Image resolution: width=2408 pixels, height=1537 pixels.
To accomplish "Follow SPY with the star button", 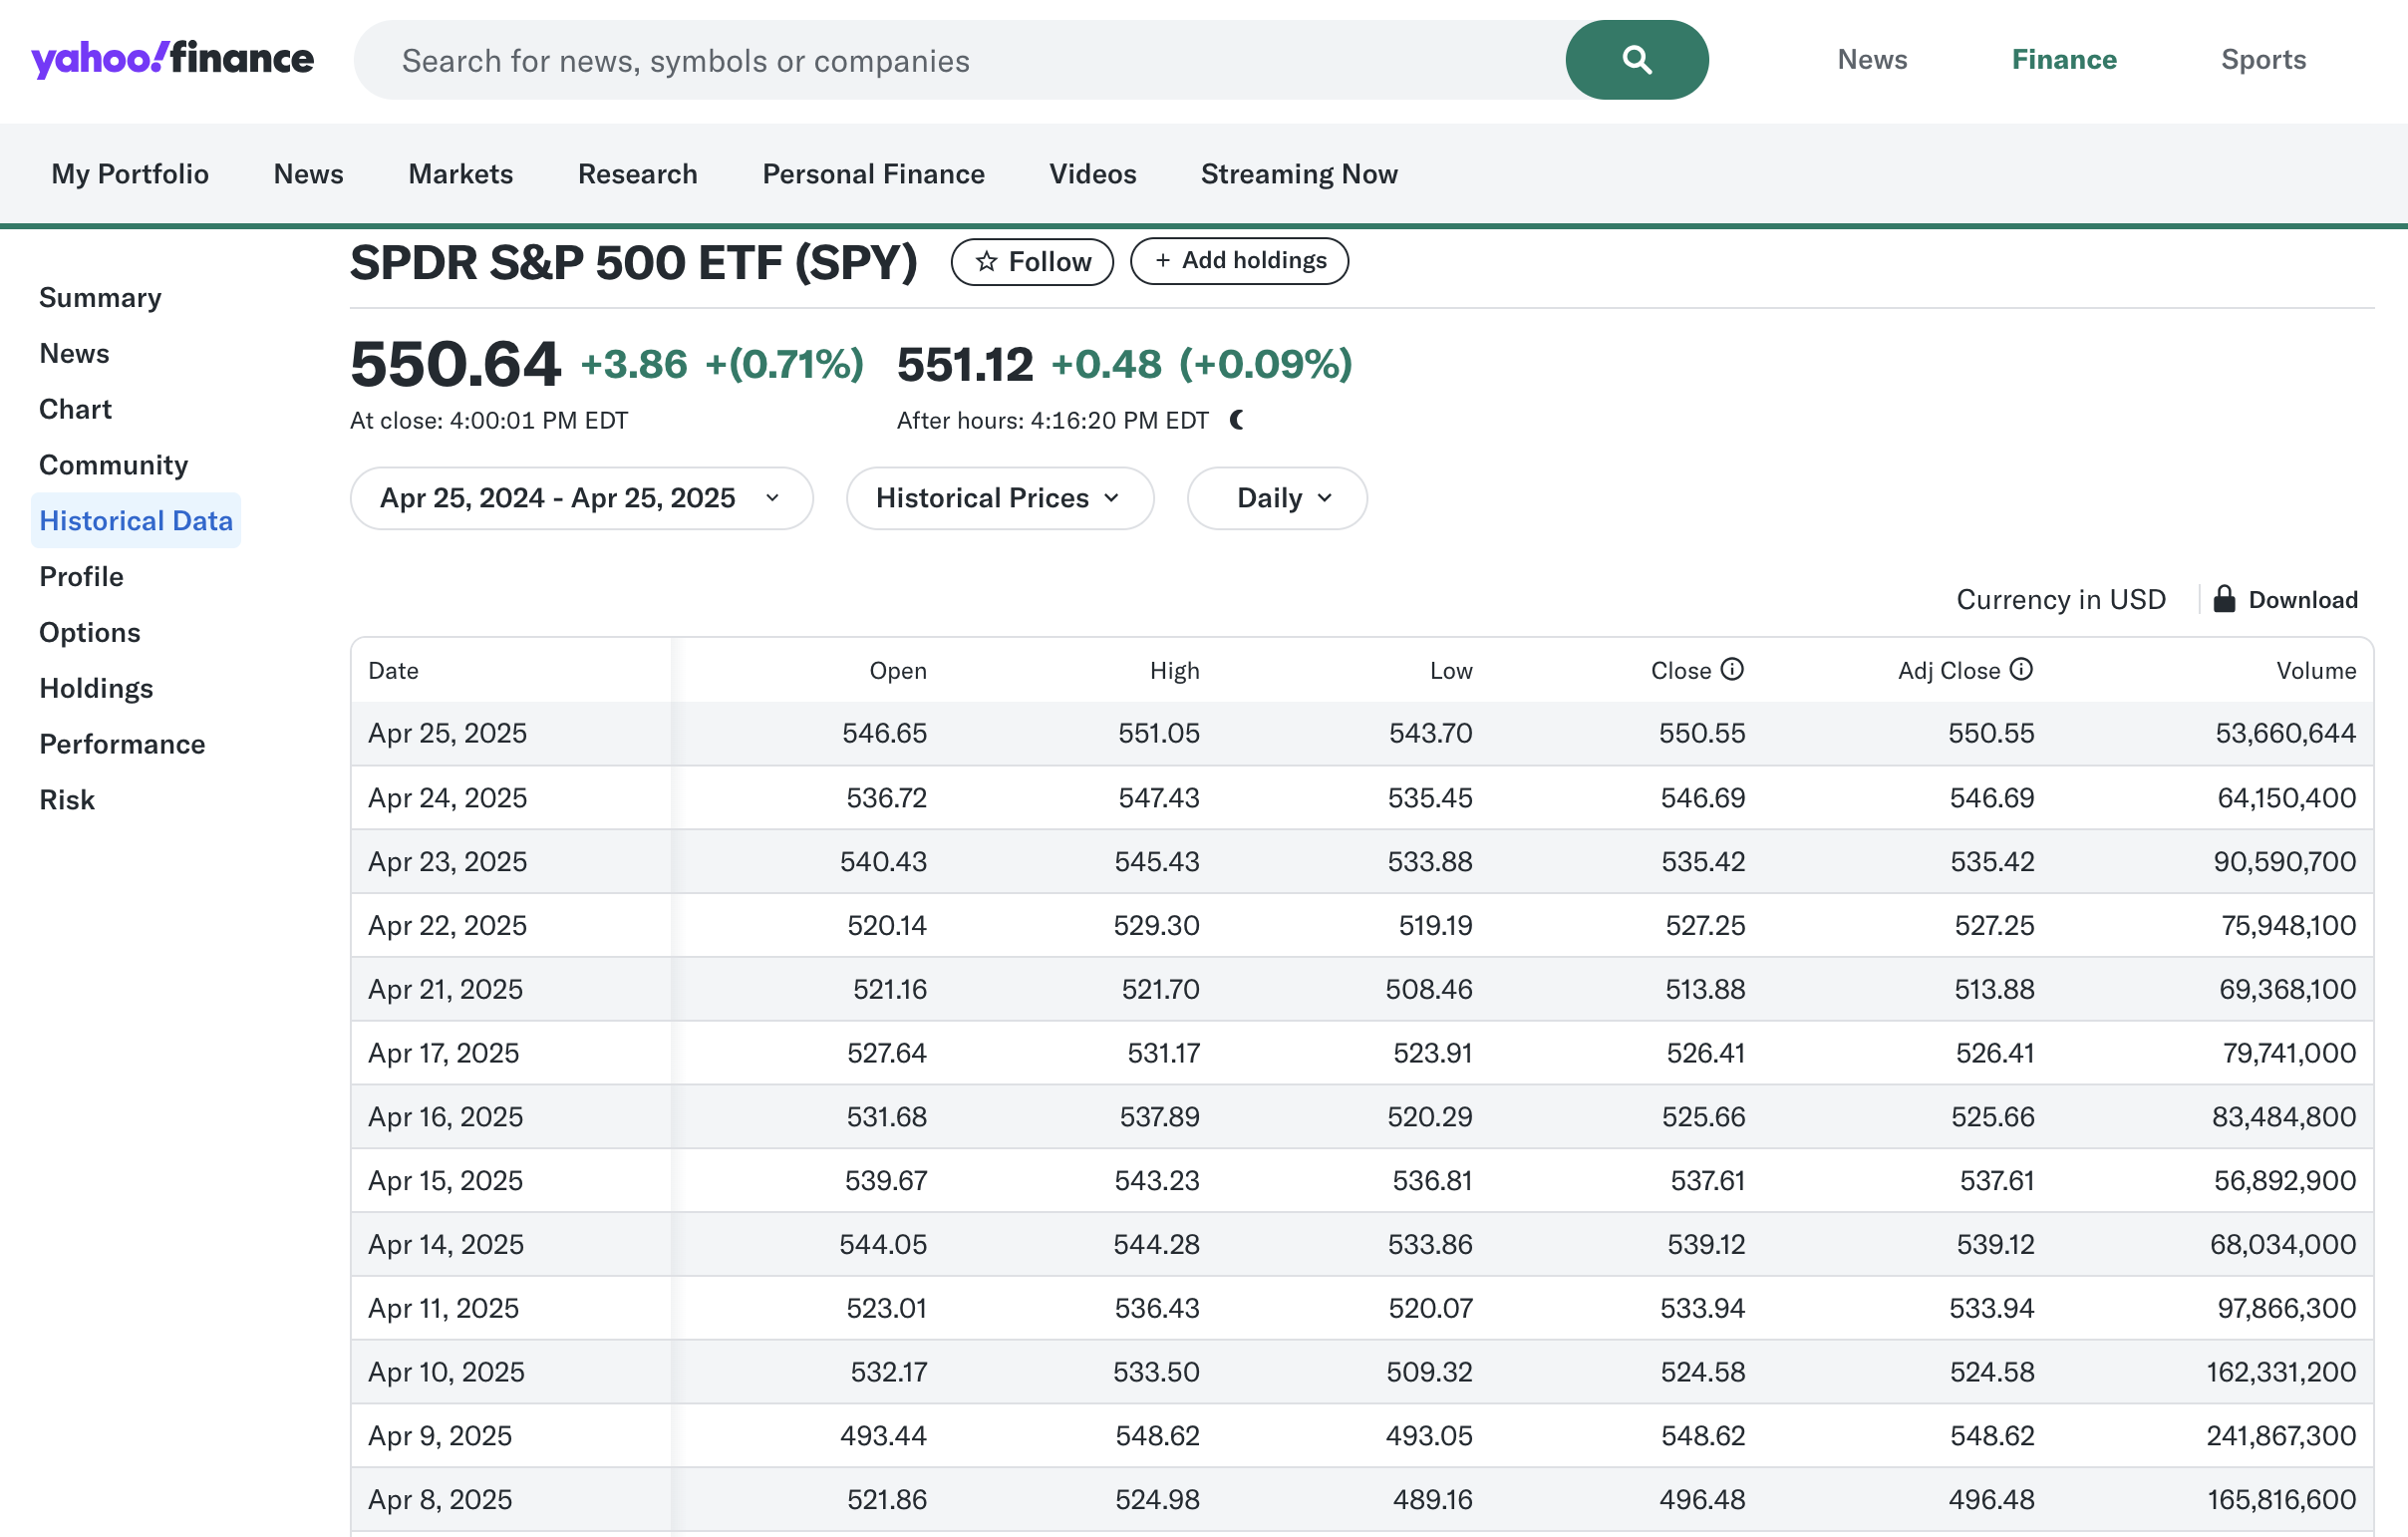I will point(1032,262).
